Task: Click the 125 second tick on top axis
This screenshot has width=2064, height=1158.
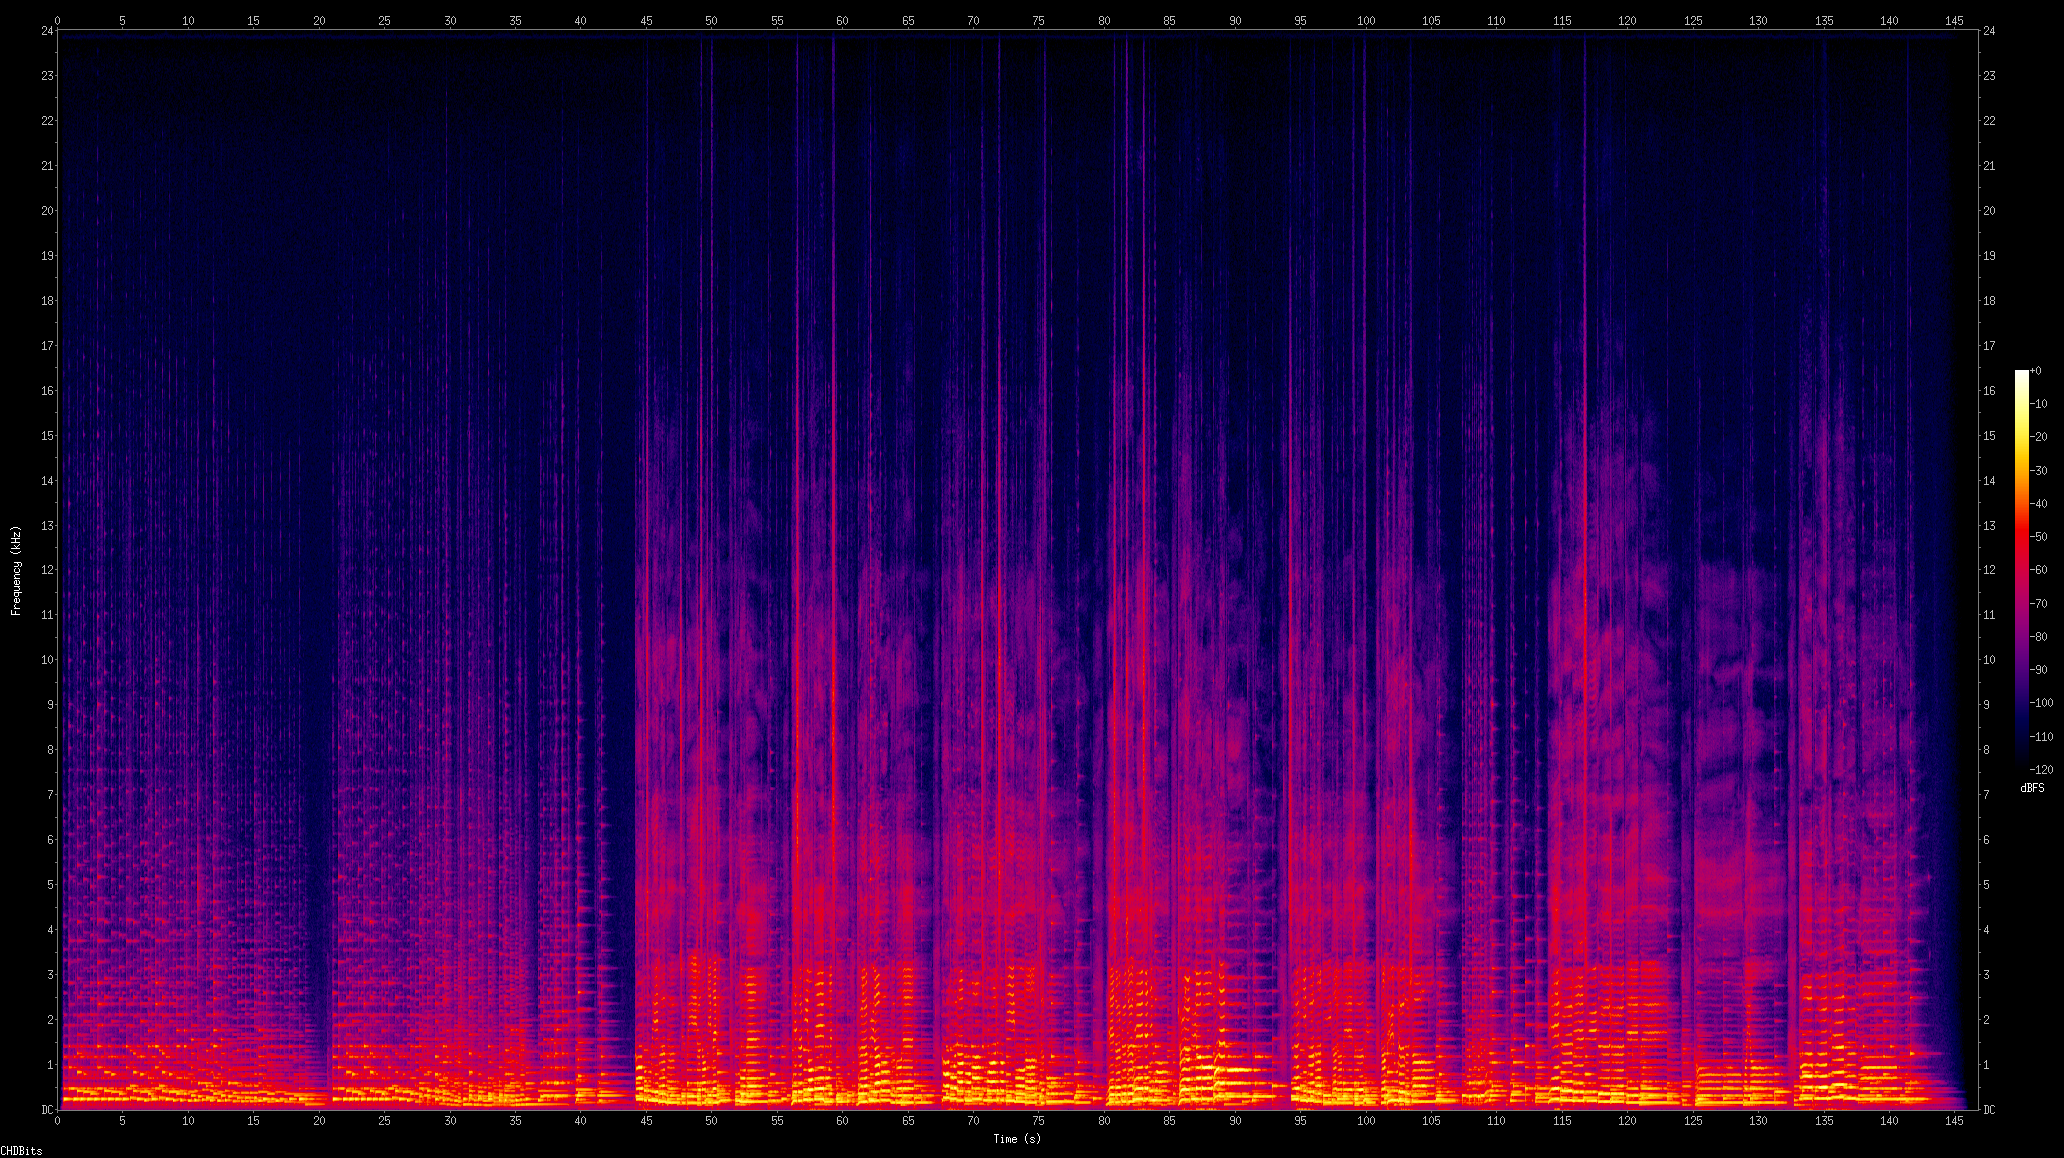Action: tap(1692, 20)
